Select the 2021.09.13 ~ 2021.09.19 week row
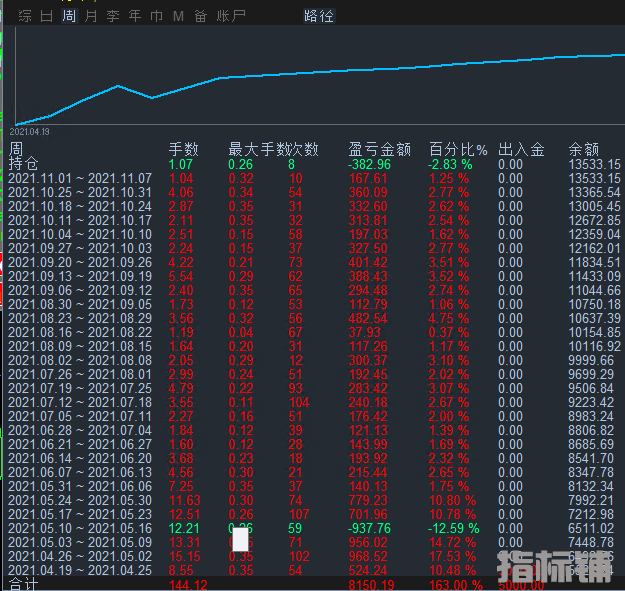This screenshot has width=625, height=591. coord(314,276)
